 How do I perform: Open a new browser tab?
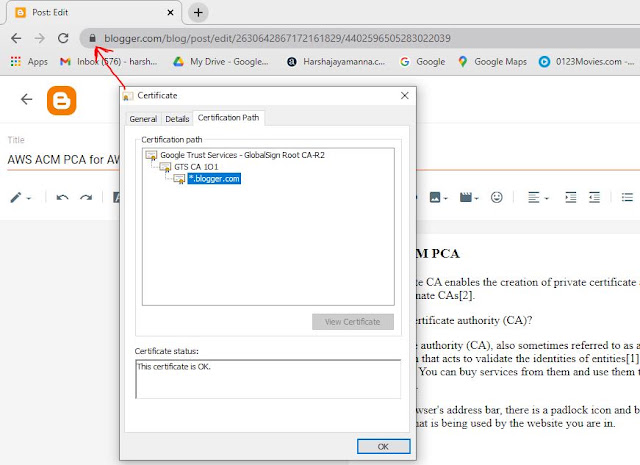coord(198,13)
